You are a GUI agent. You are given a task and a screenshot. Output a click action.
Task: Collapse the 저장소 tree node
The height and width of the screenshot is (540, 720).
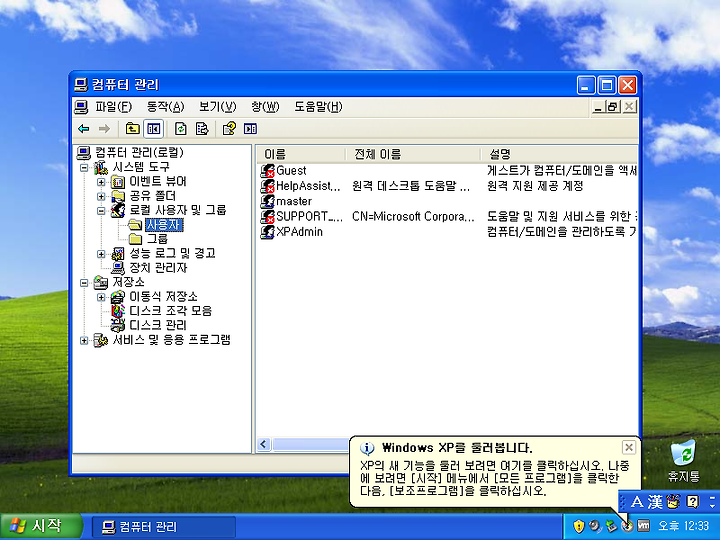pos(84,282)
